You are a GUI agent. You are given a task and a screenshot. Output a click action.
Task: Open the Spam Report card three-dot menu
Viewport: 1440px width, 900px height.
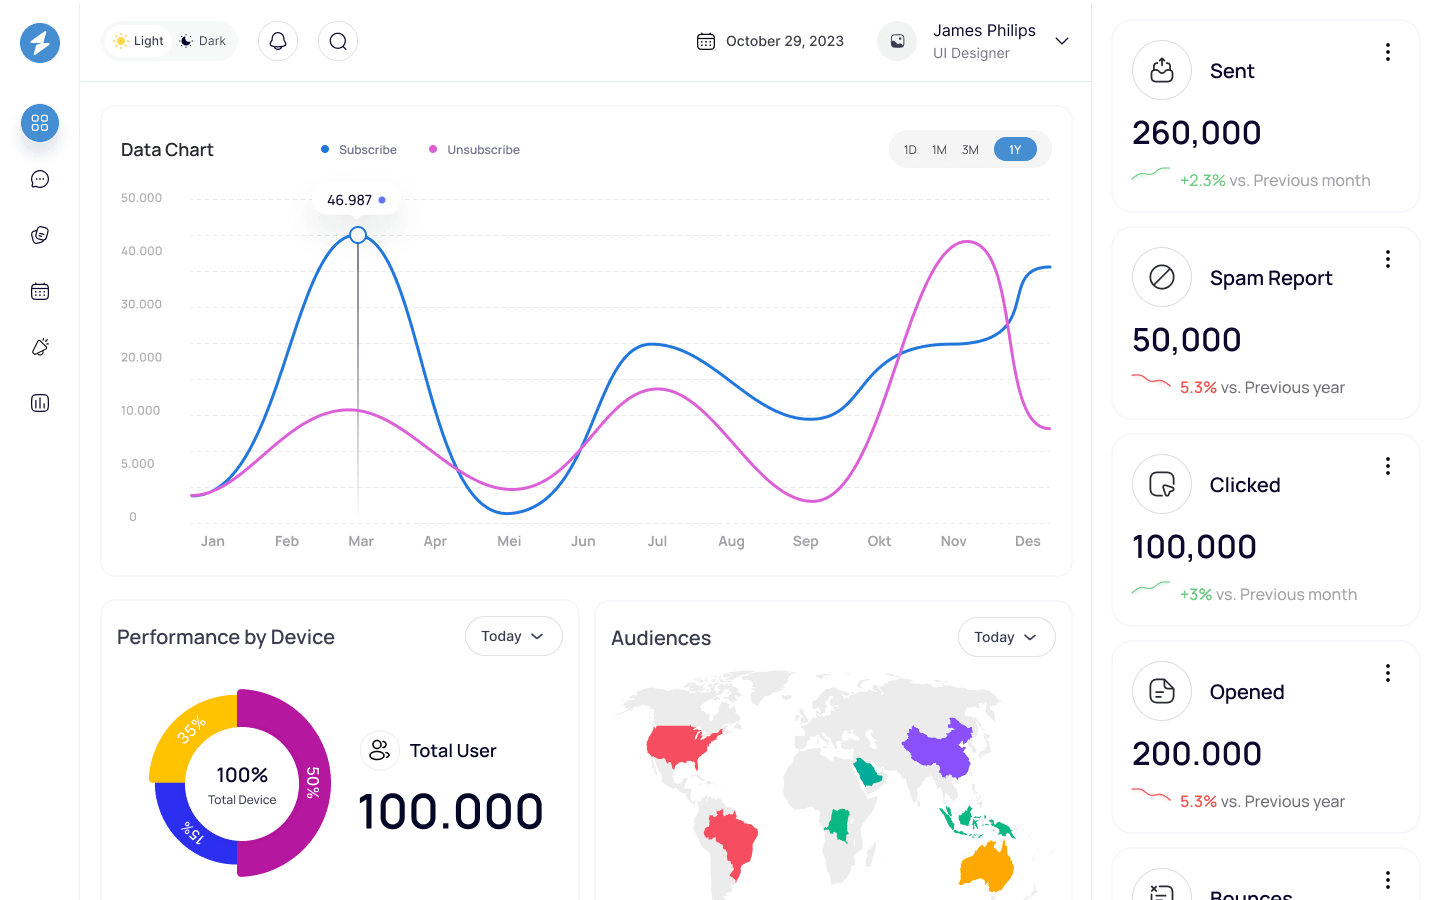tap(1388, 259)
